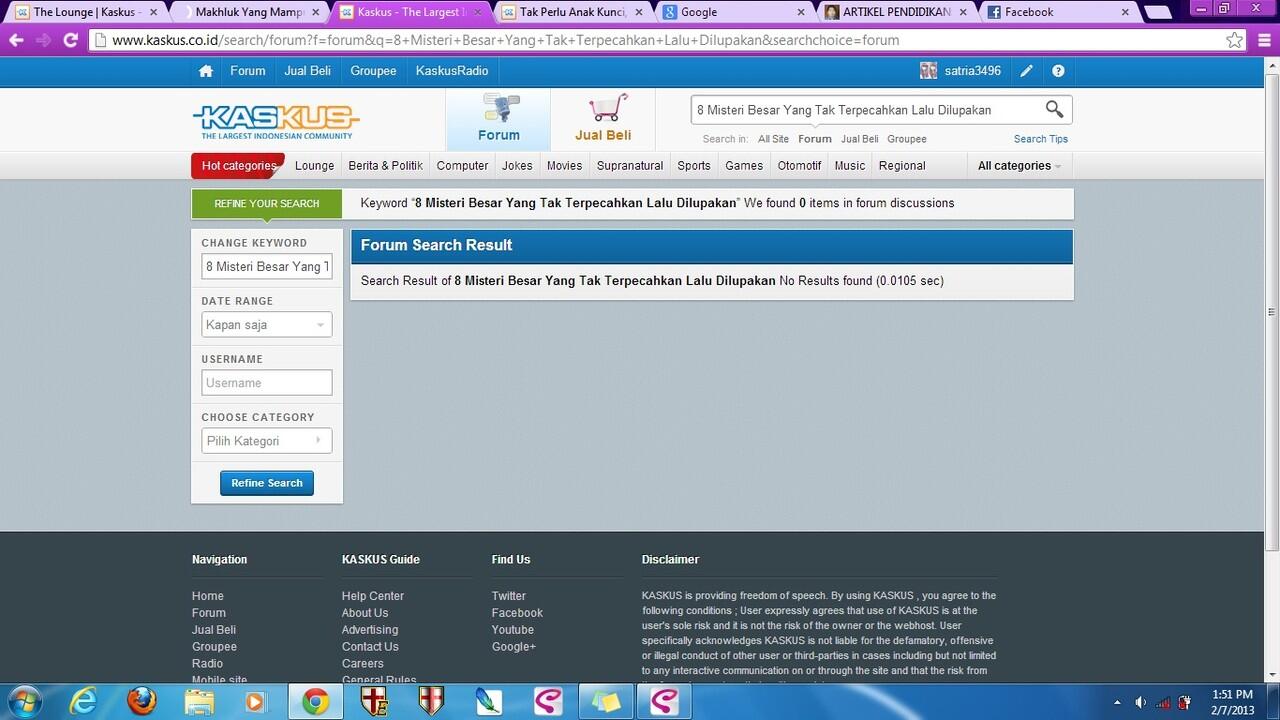Open the Otomotif category

tap(799, 166)
